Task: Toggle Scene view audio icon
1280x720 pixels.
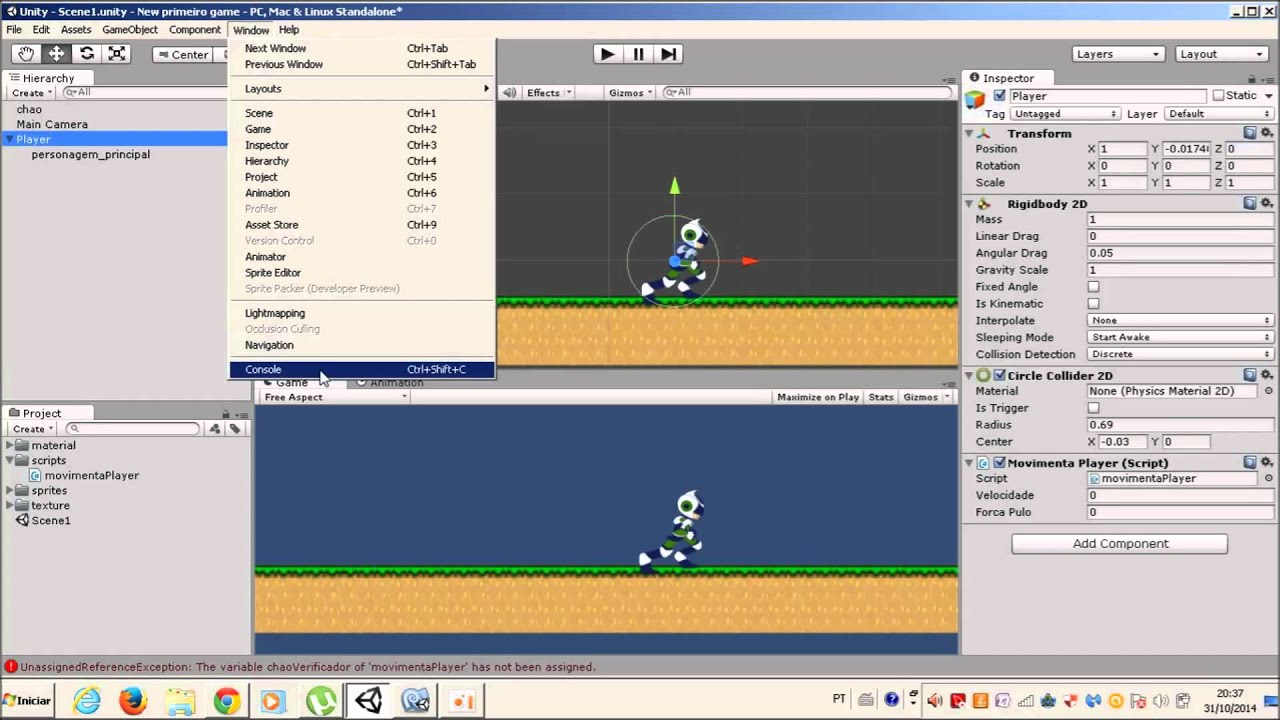Action: coord(509,92)
